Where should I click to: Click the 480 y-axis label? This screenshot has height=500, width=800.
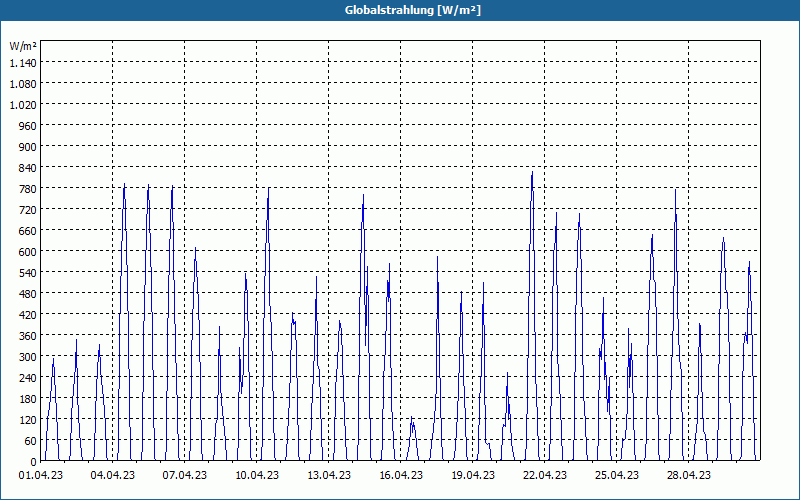click(x=28, y=293)
